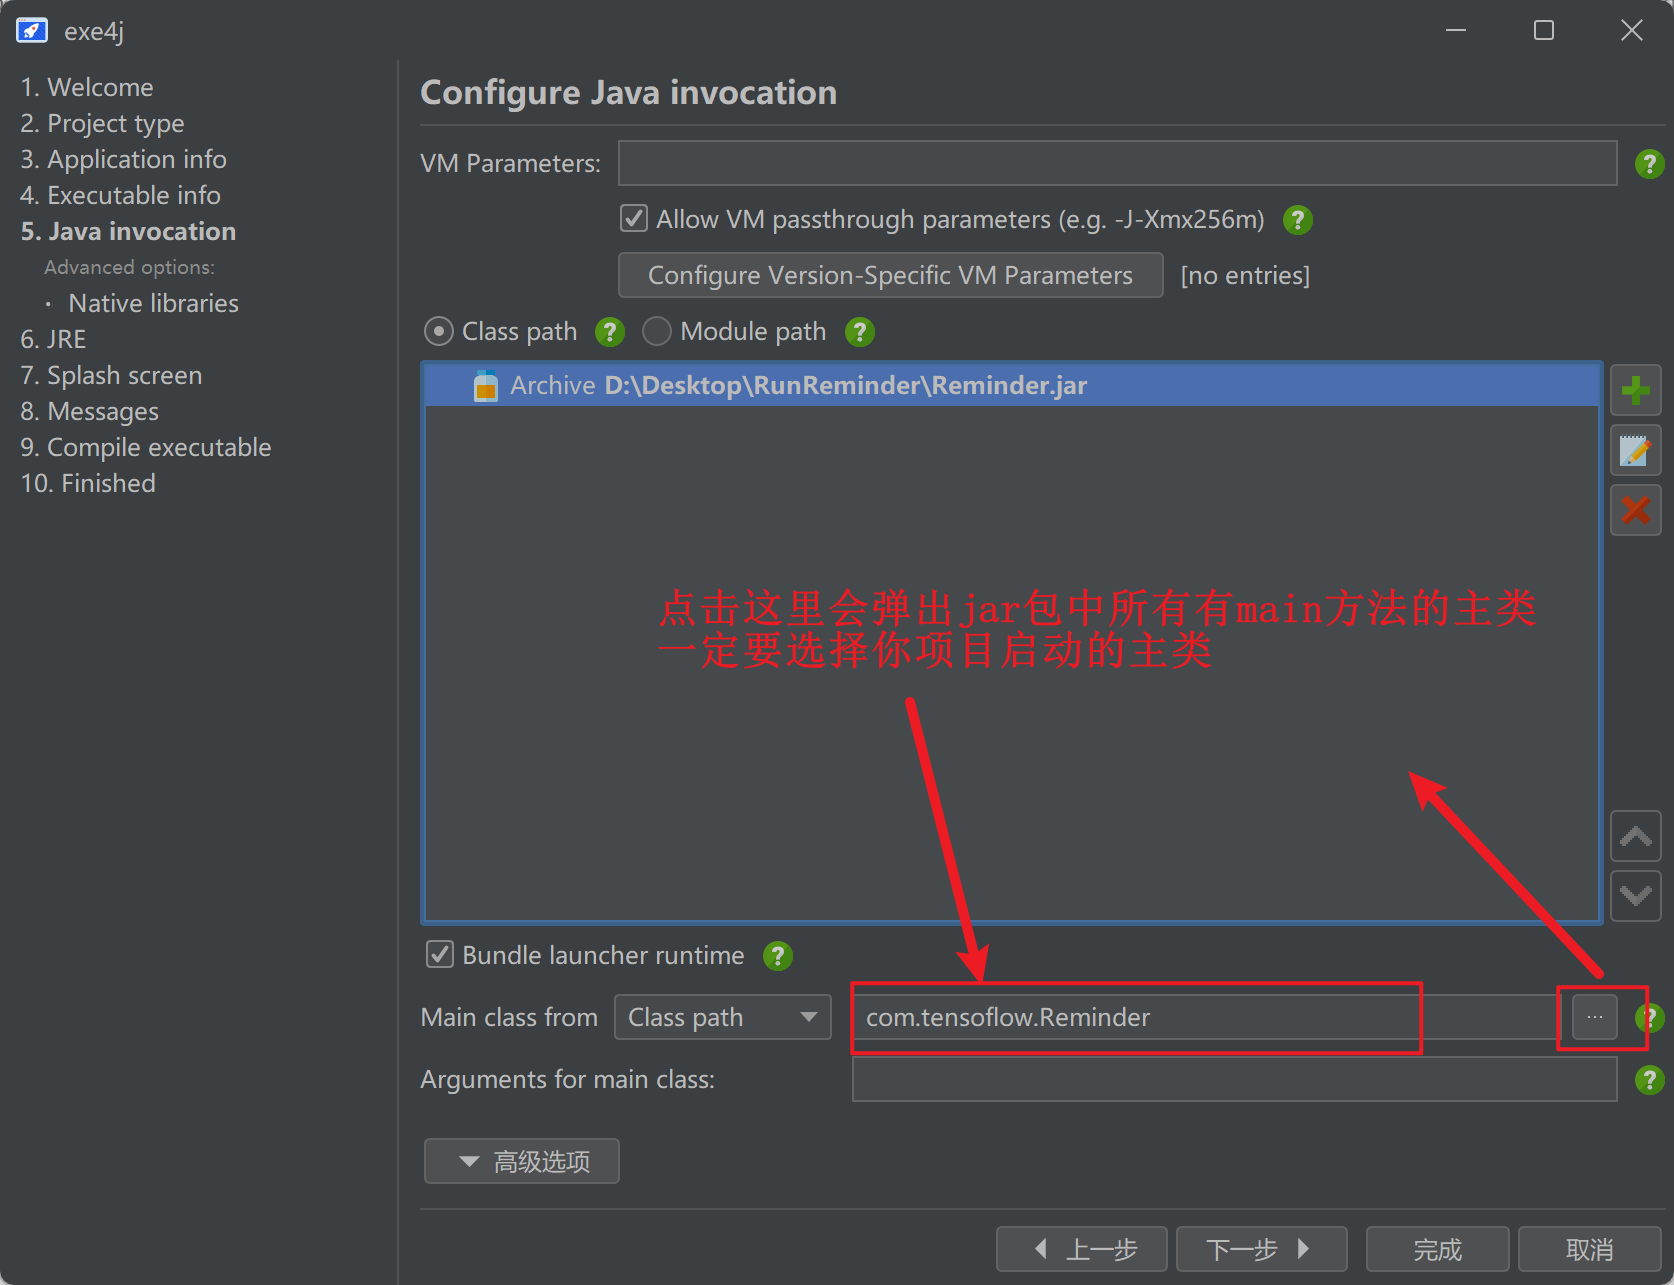Browse main classes with the ellipsis button
This screenshot has height=1285, width=1674.
click(1594, 1018)
